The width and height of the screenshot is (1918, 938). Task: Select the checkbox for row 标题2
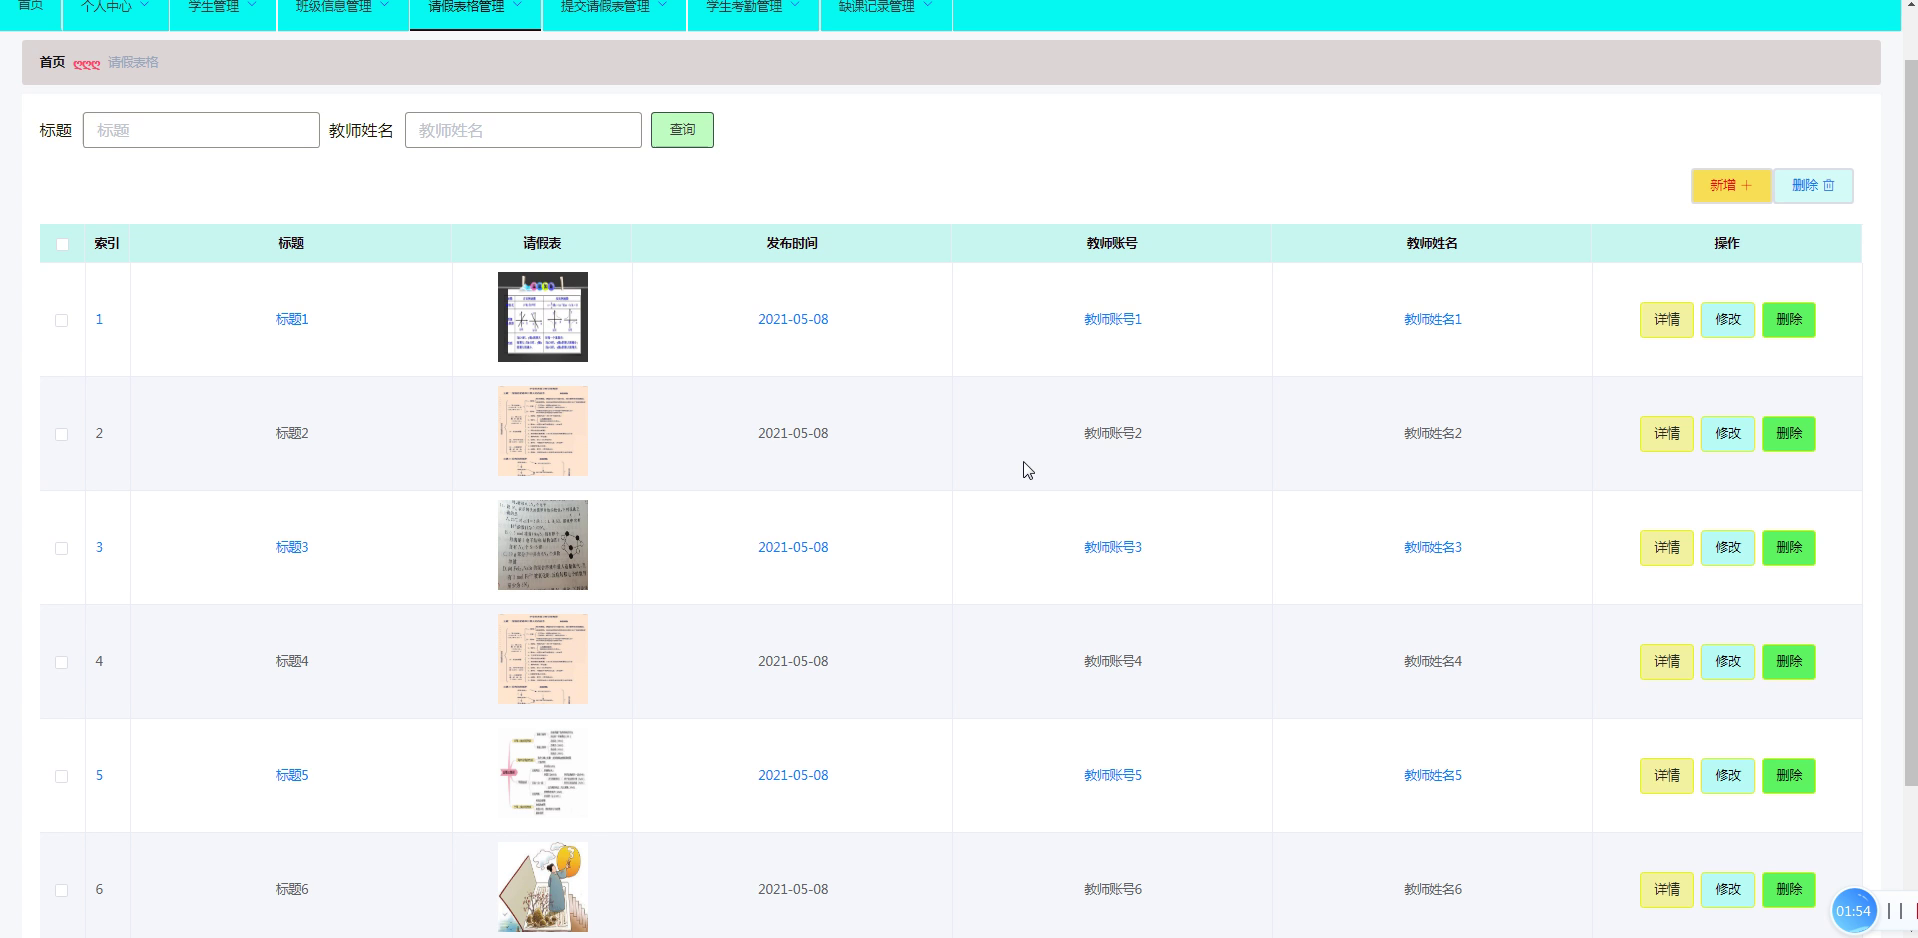61,434
